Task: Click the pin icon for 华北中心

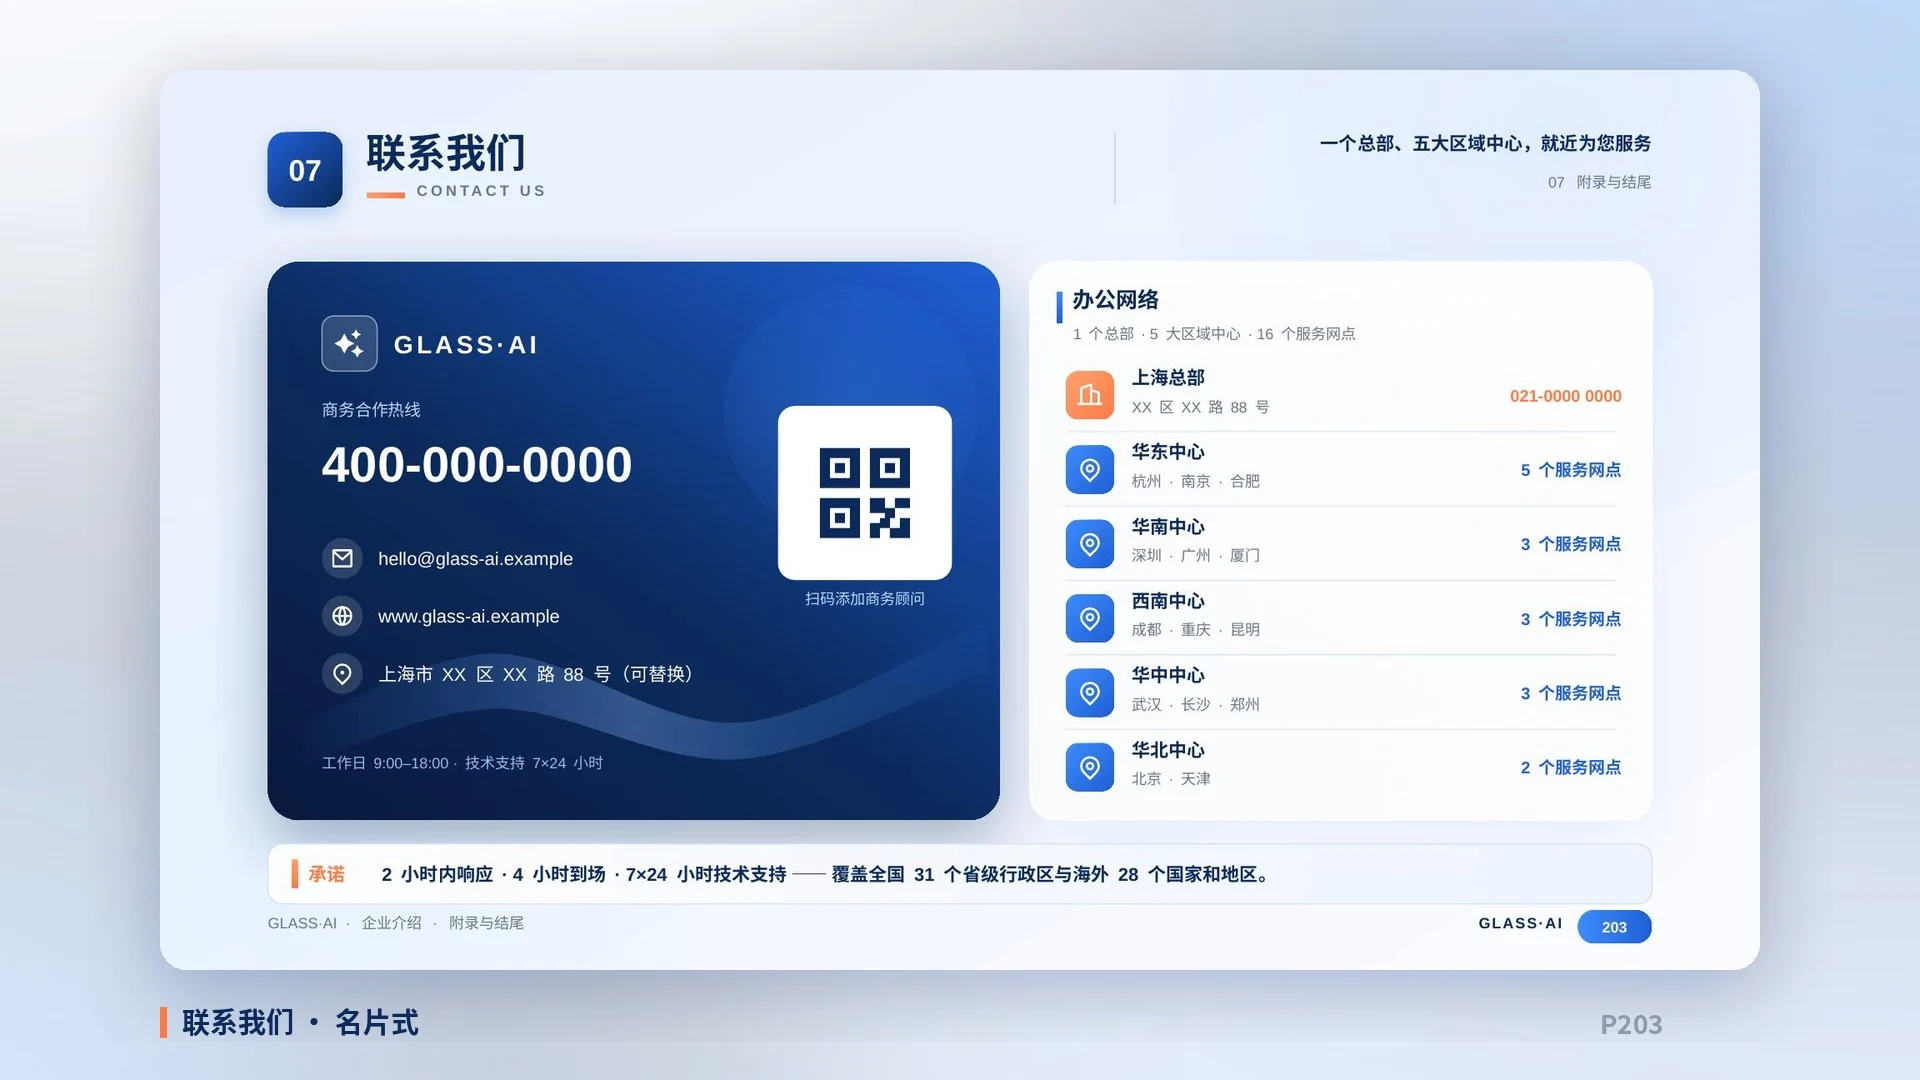Action: [x=1090, y=767]
